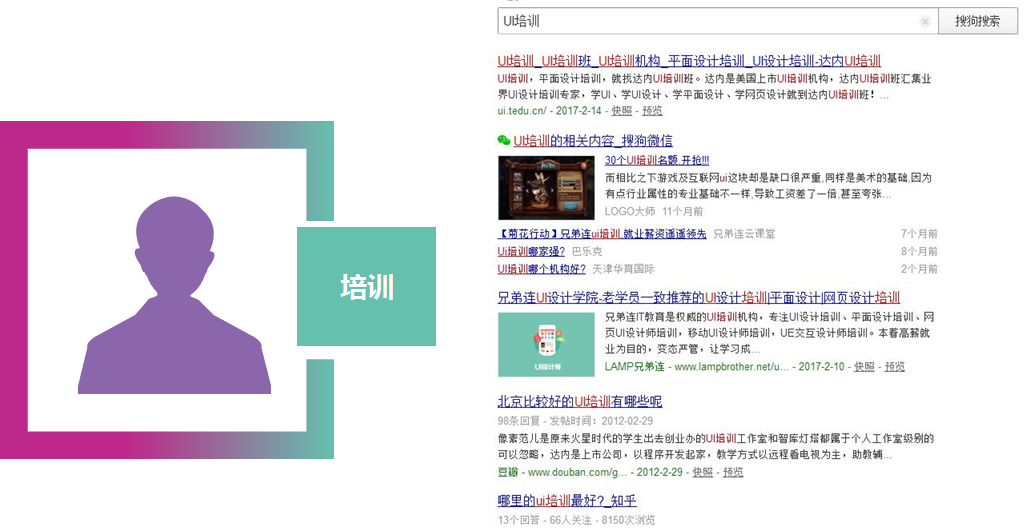Clear the search box with the X icon
Viewport: 1035px width, 531px height.
pyautogui.click(x=925, y=22)
